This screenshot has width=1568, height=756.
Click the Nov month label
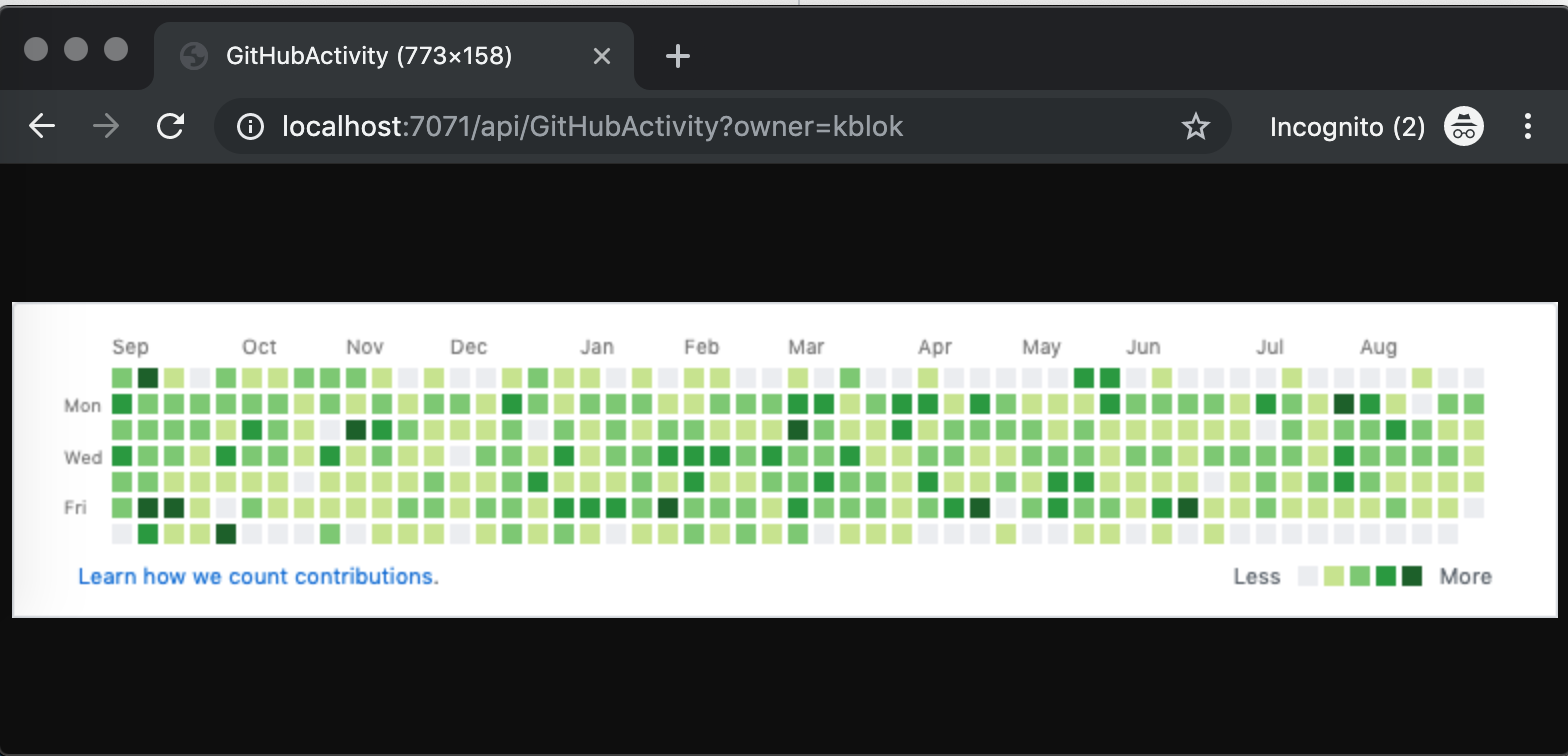tap(365, 347)
